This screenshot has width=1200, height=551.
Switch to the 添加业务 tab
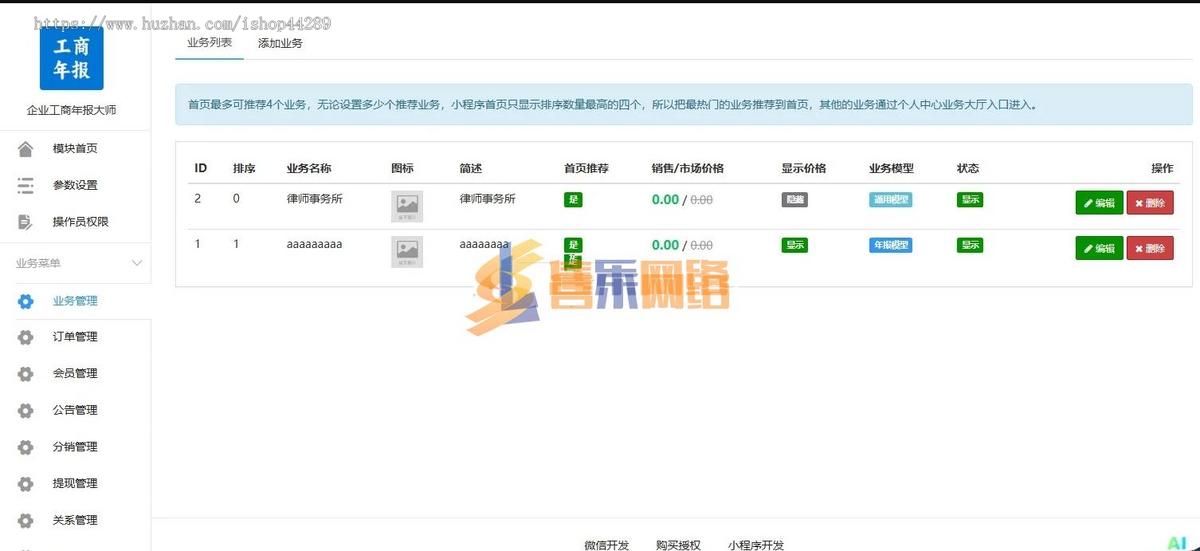pyautogui.click(x=280, y=43)
